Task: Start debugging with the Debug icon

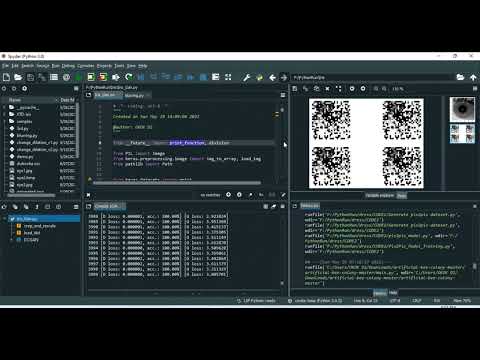Action: coord(141,77)
